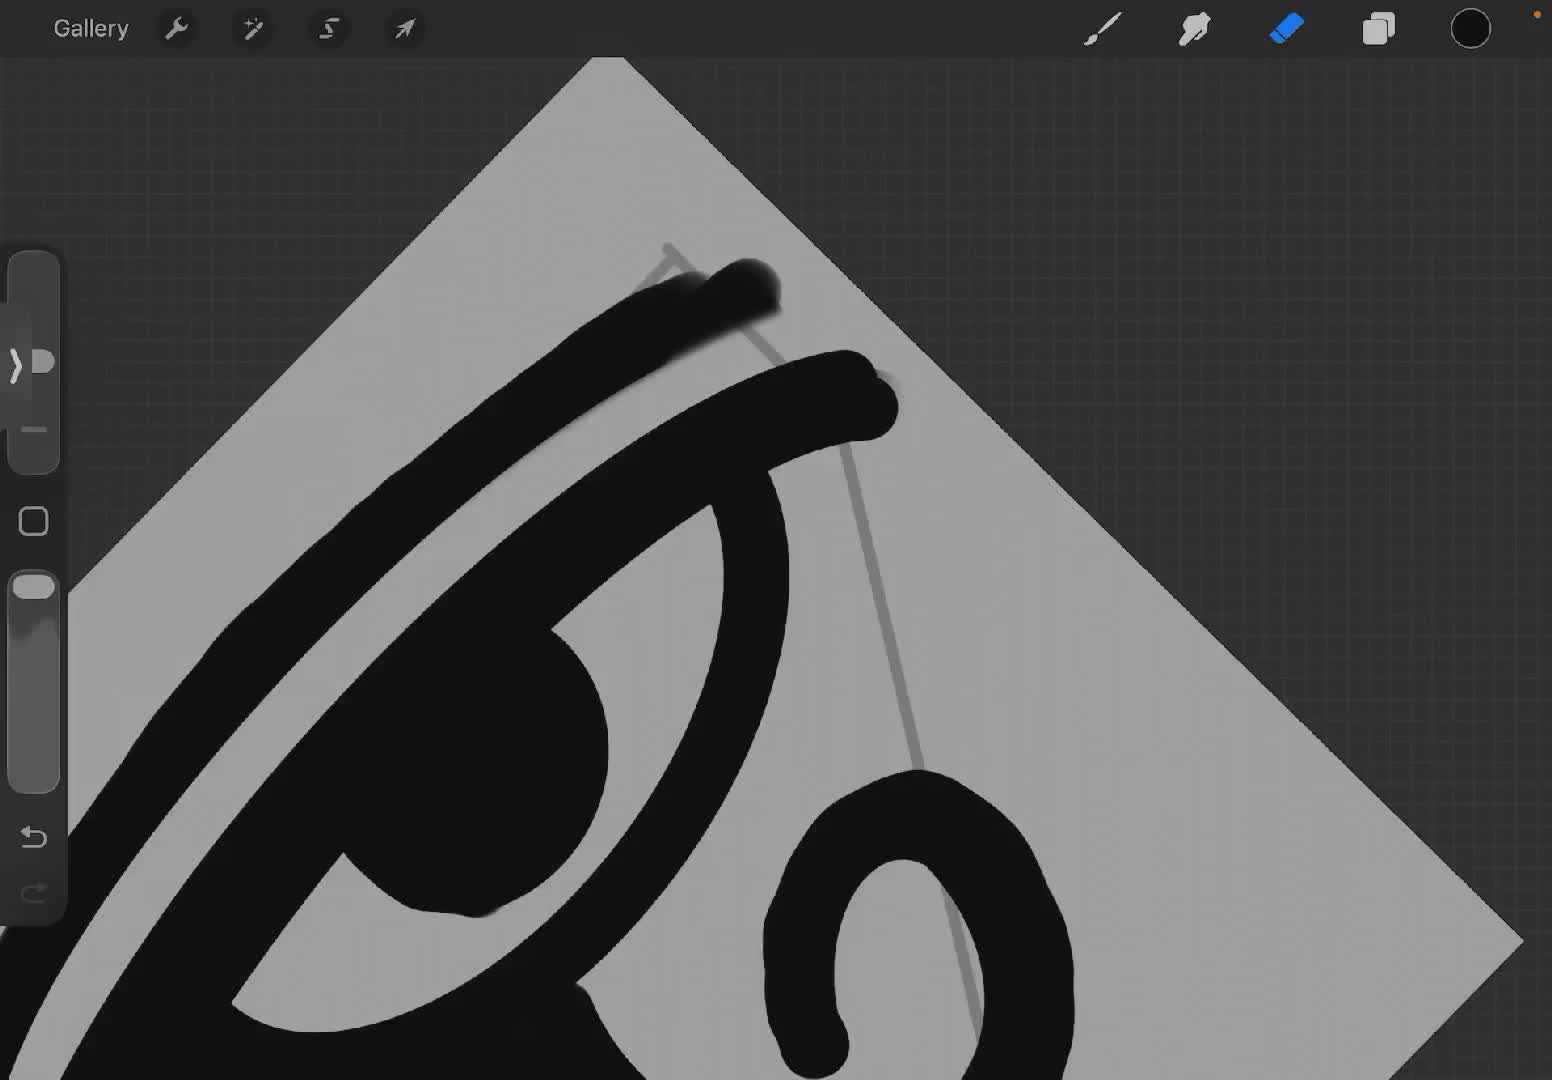Click the opacity slider handle
This screenshot has height=1080, width=1552.
tap(34, 587)
